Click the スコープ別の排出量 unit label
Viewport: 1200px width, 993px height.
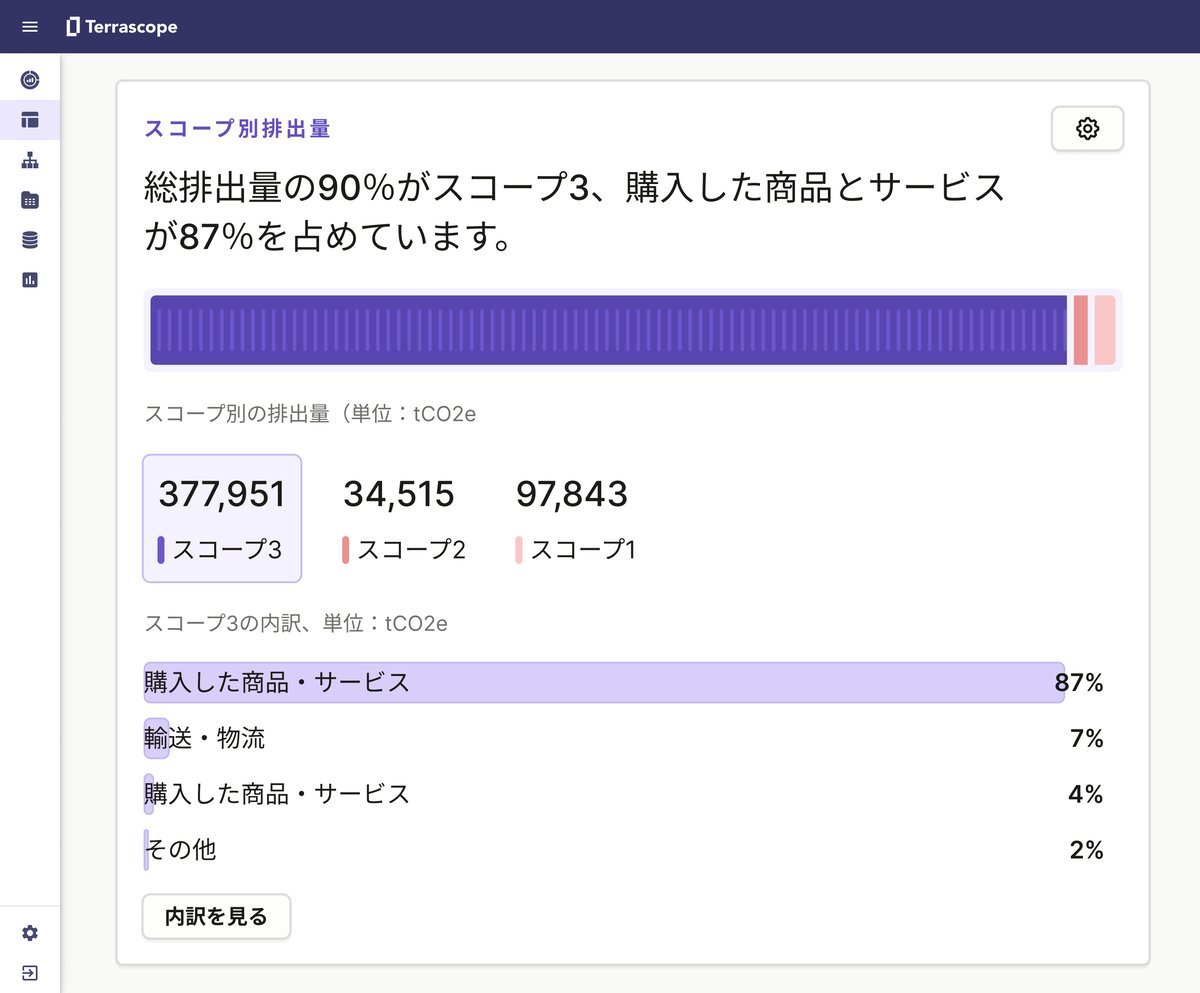(x=310, y=413)
